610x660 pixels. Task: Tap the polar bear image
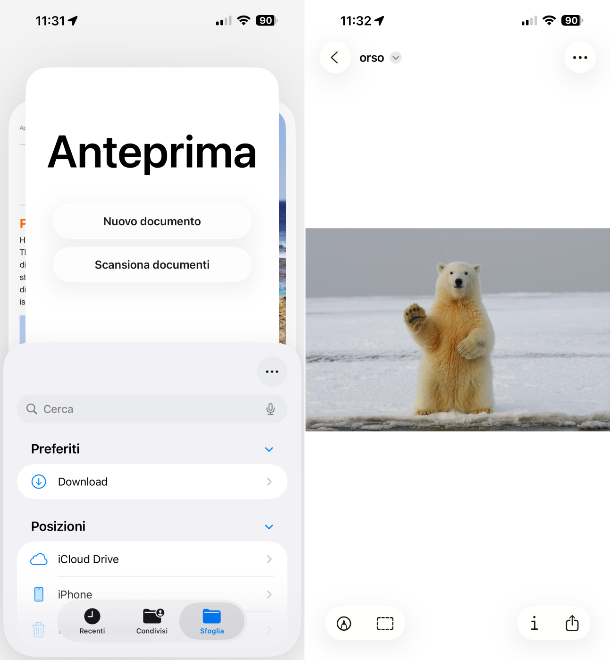click(x=458, y=330)
